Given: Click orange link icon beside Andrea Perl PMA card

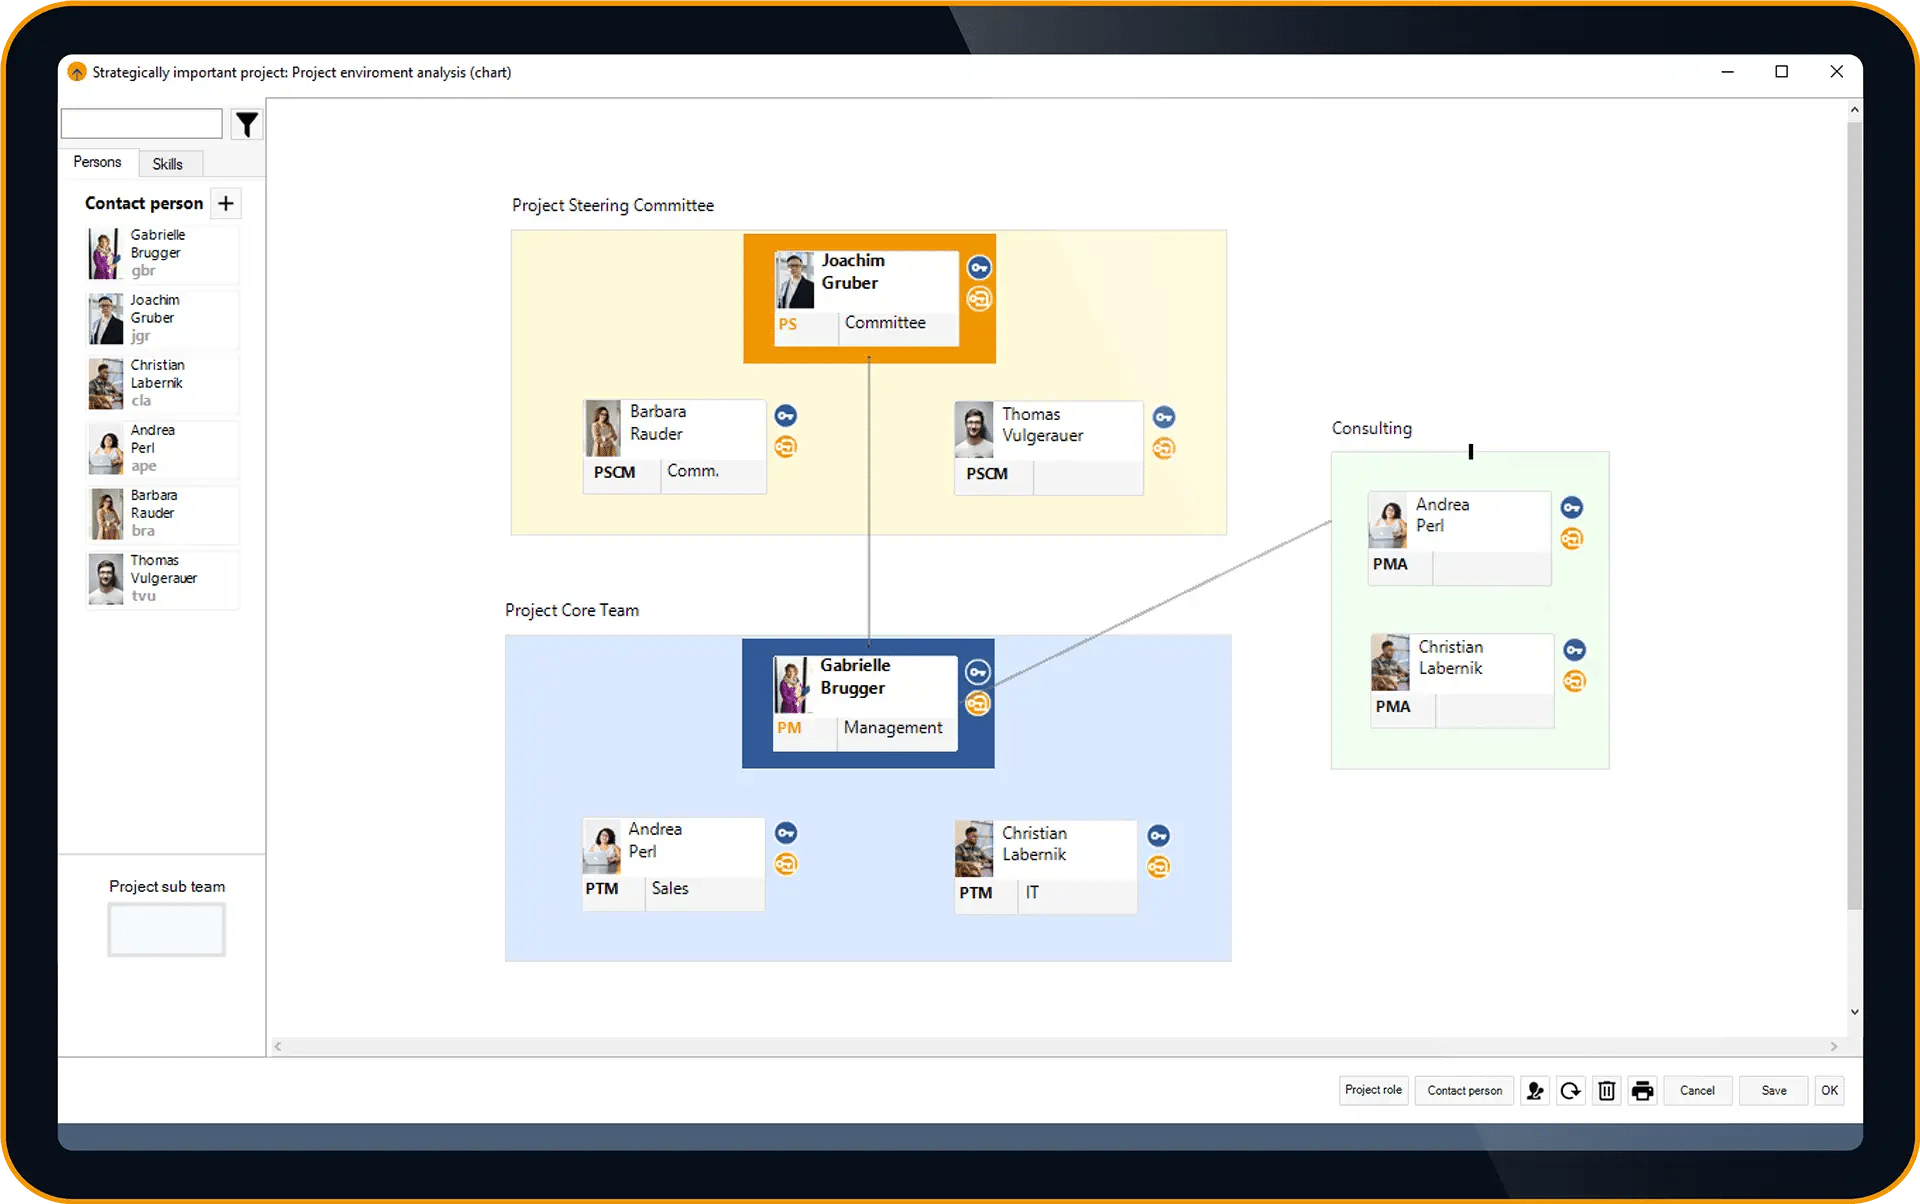Looking at the screenshot, I should (1572, 539).
